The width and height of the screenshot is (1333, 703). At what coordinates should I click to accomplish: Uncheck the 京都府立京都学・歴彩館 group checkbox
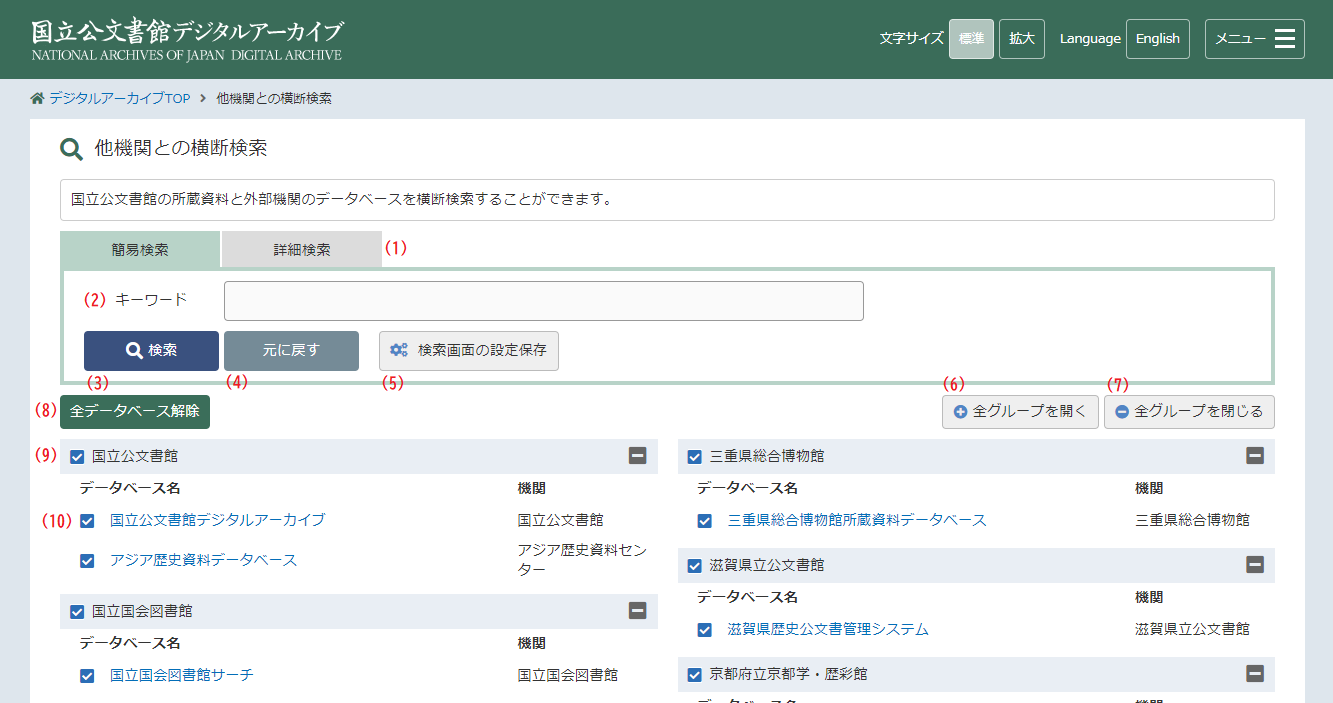pyautogui.click(x=695, y=675)
